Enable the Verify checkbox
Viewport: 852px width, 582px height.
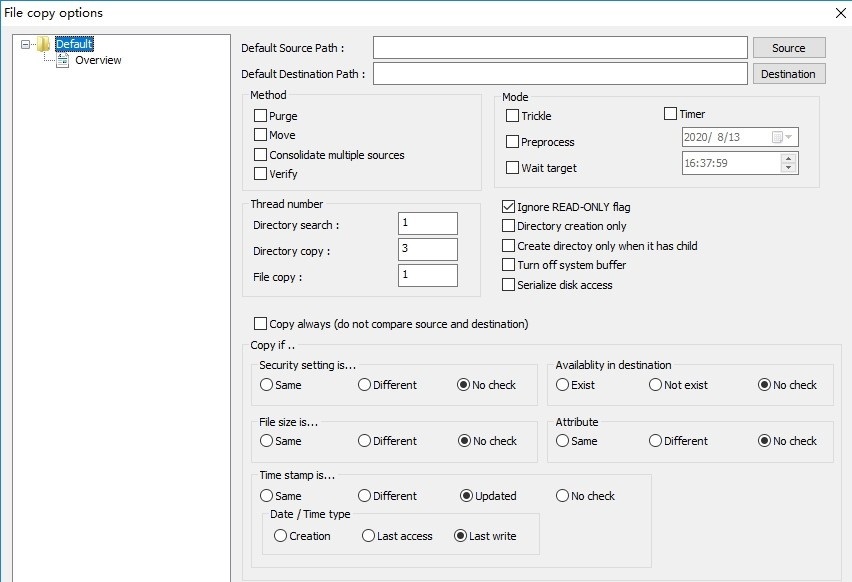click(260, 174)
